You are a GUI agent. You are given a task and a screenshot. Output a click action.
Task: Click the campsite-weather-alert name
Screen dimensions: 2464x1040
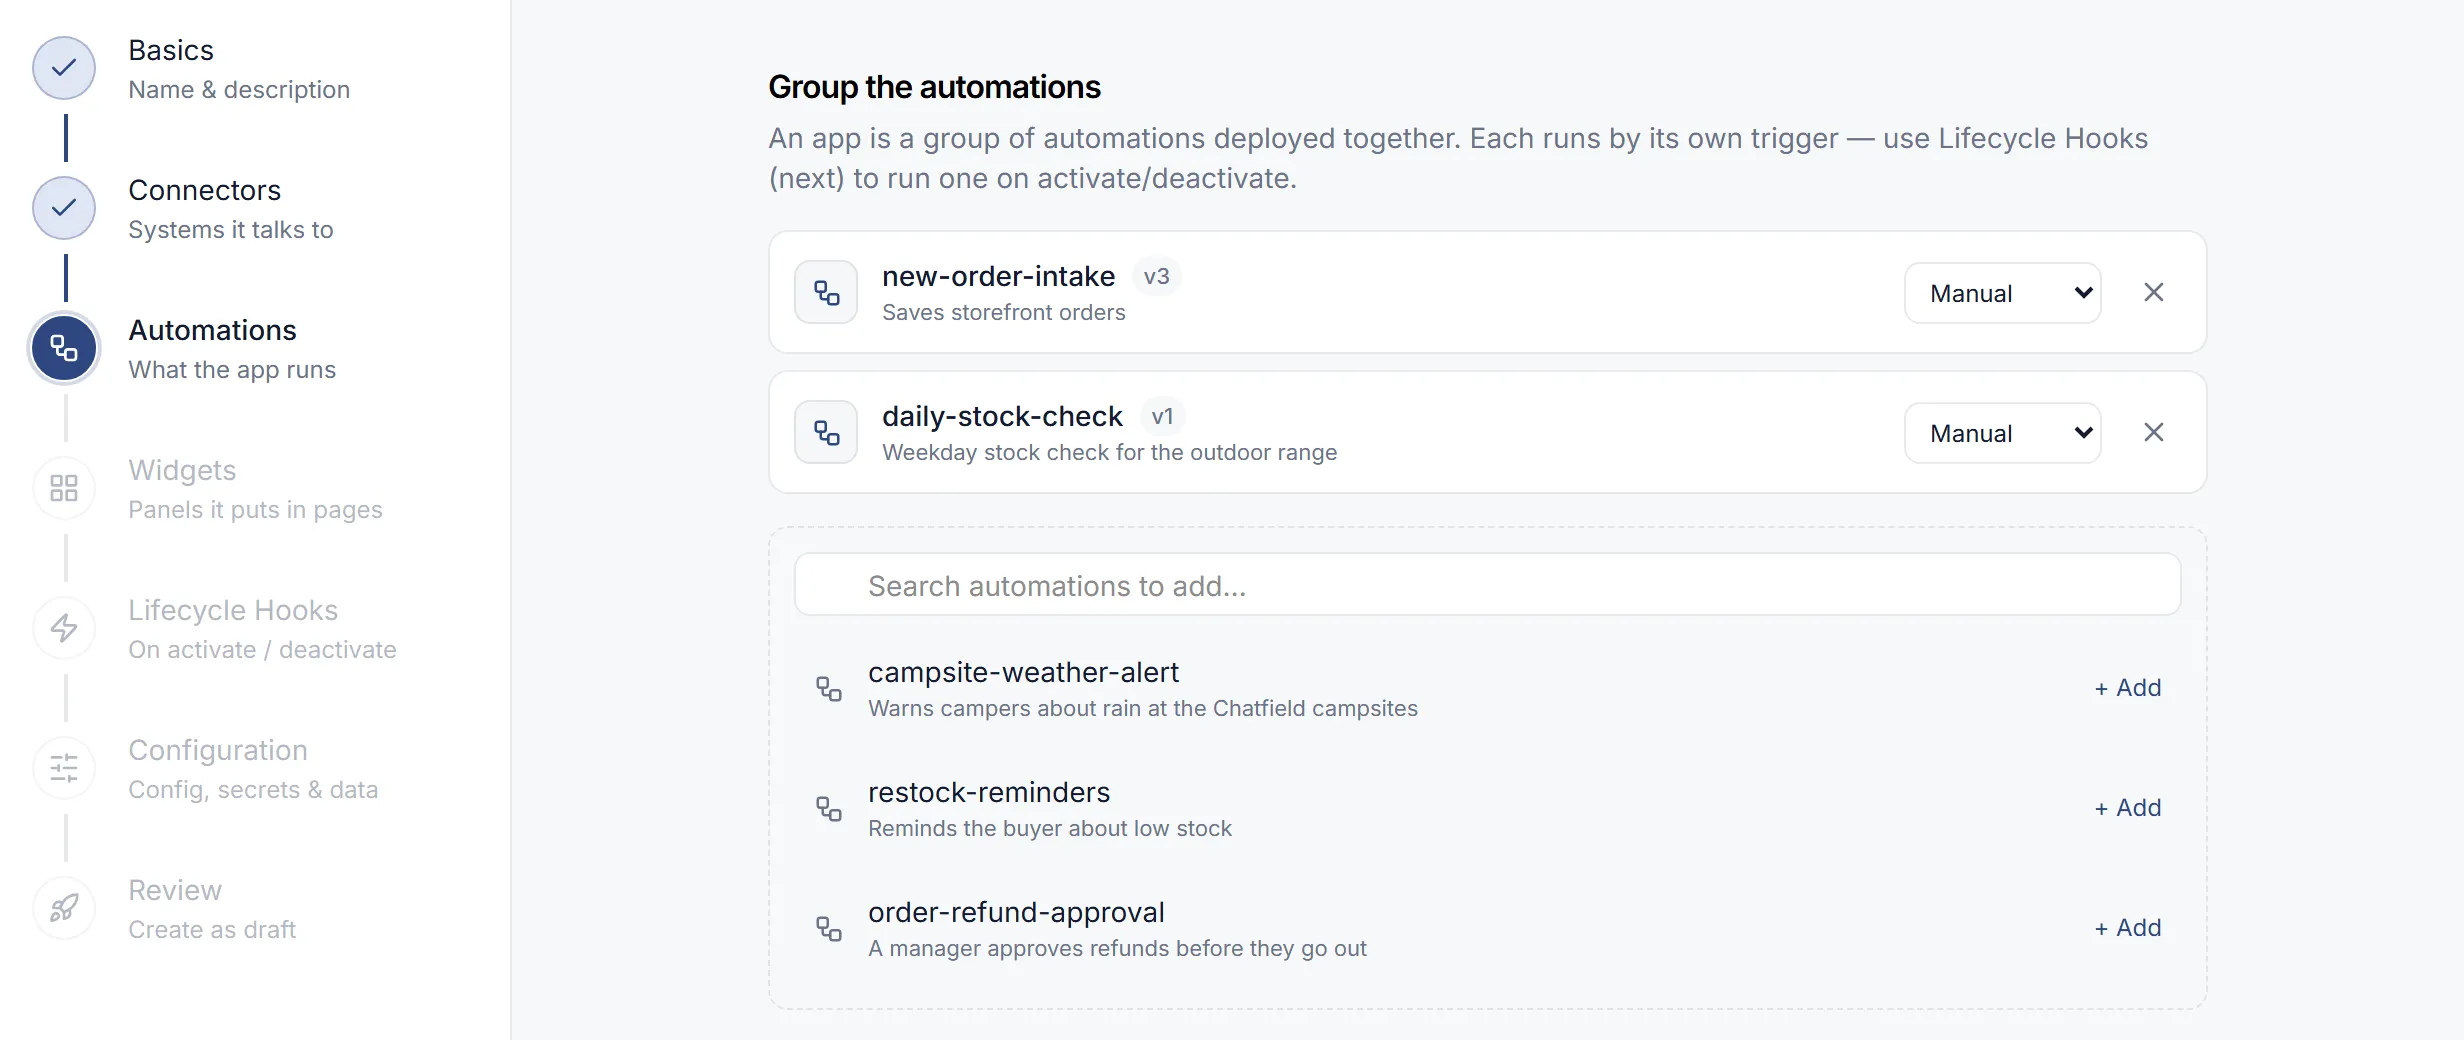click(x=1023, y=672)
